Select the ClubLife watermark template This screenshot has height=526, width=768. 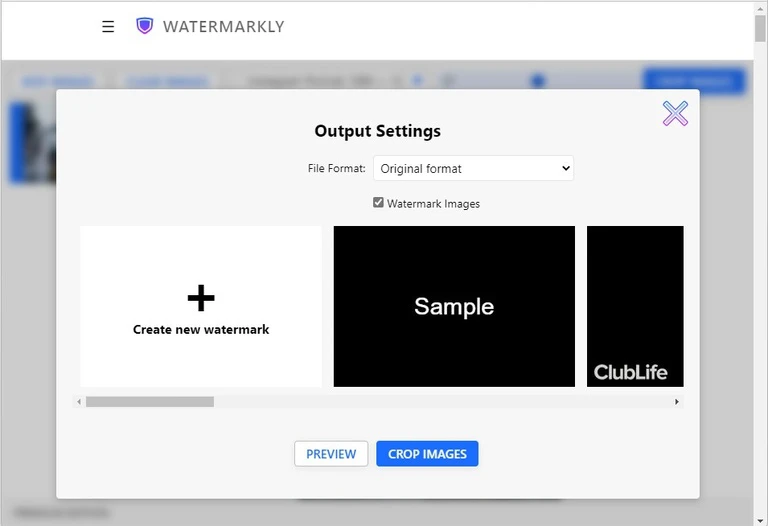tap(635, 306)
